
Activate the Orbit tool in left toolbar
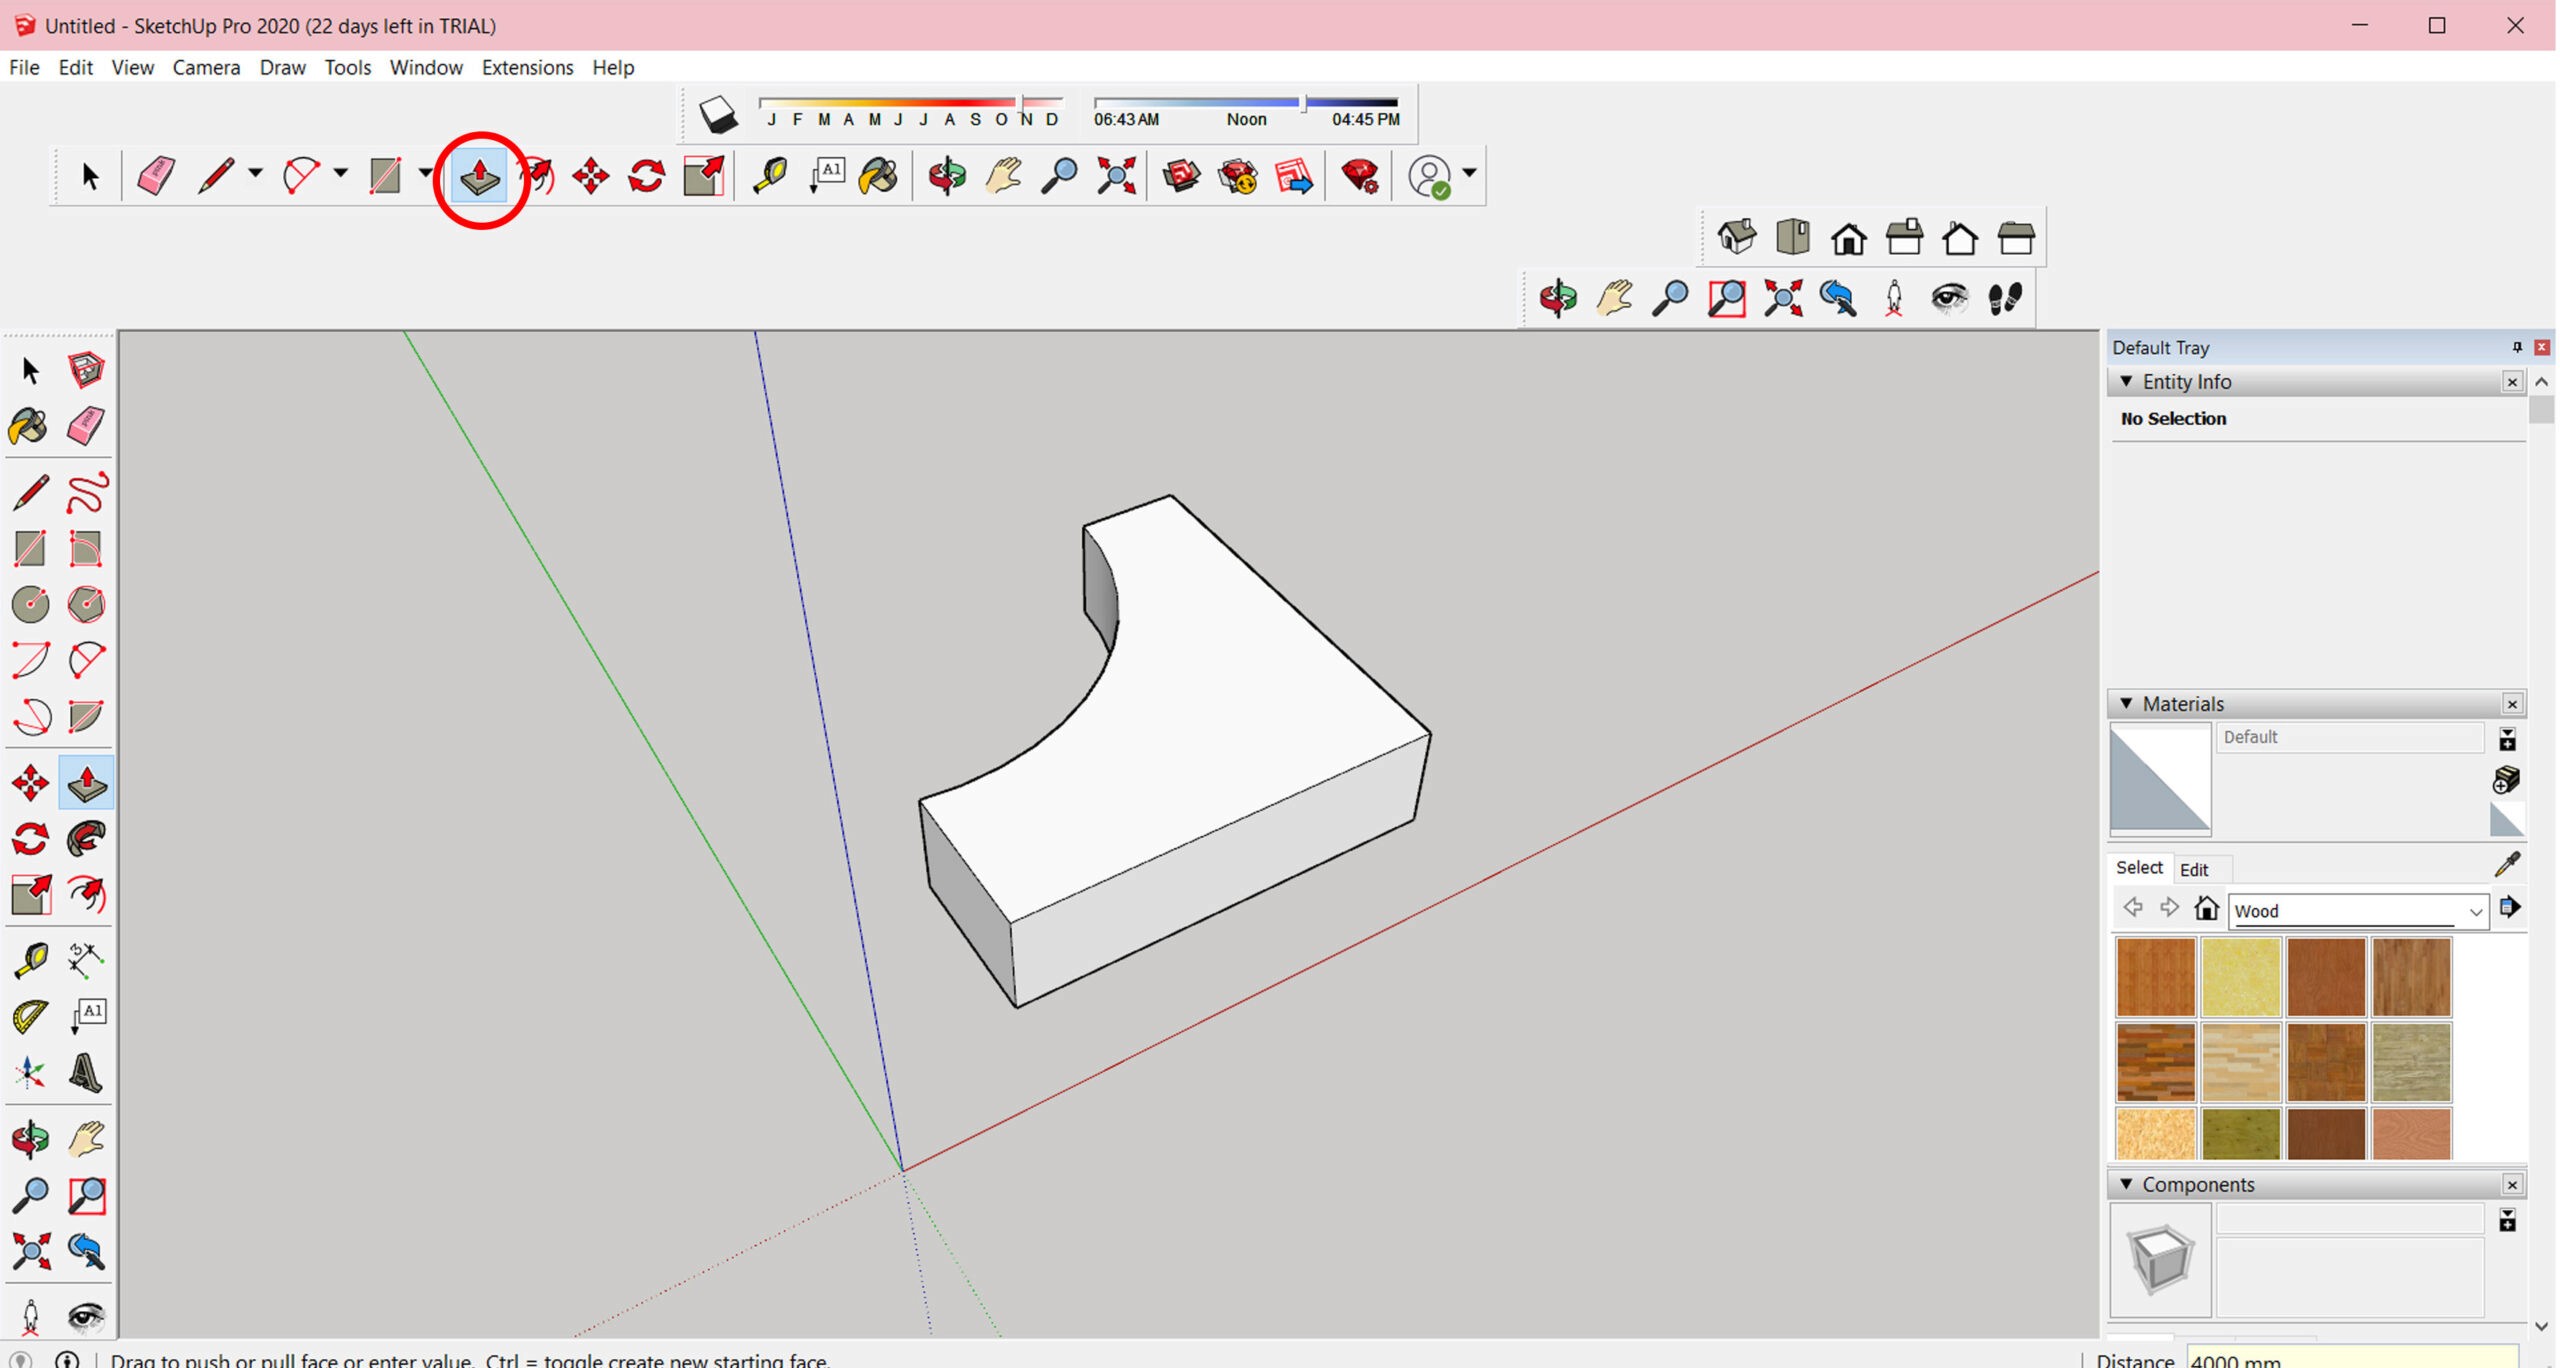[30, 1139]
